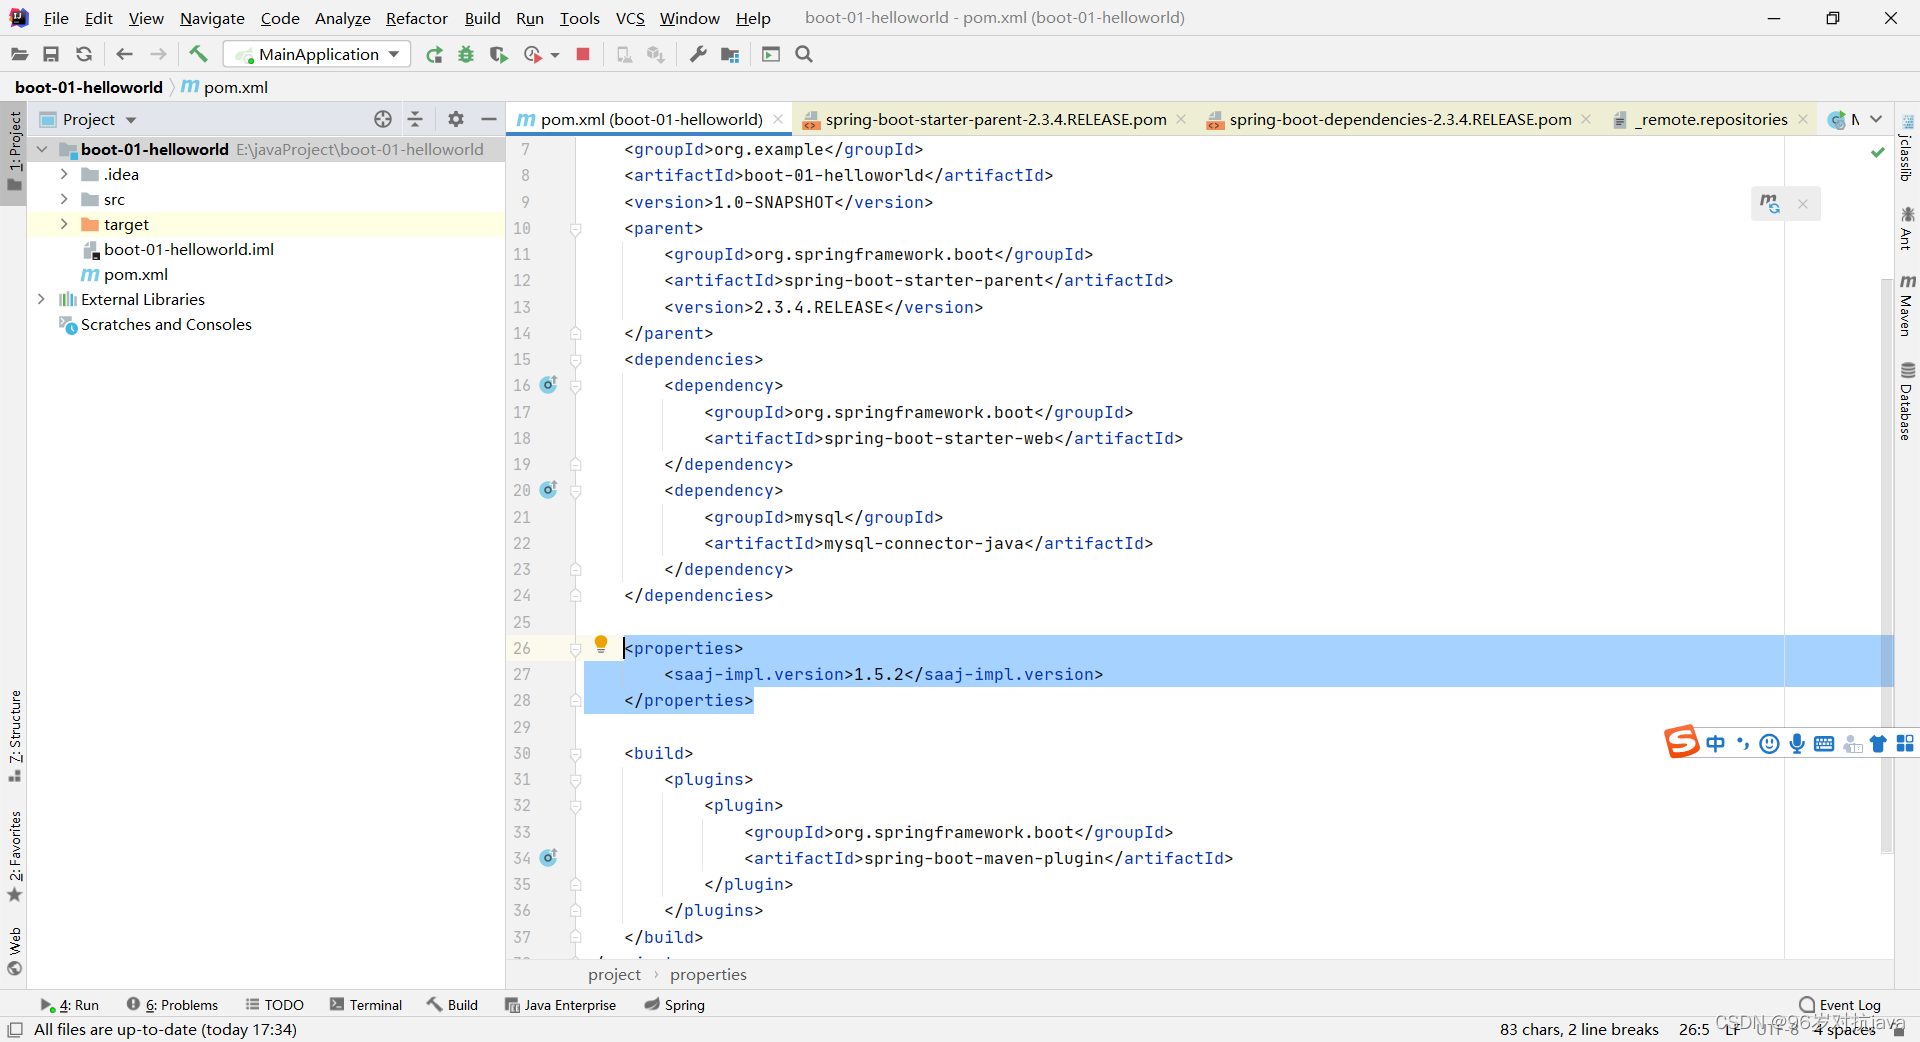Start debugging with the green bug icon
Viewport: 1920px width, 1042px height.
tap(466, 55)
